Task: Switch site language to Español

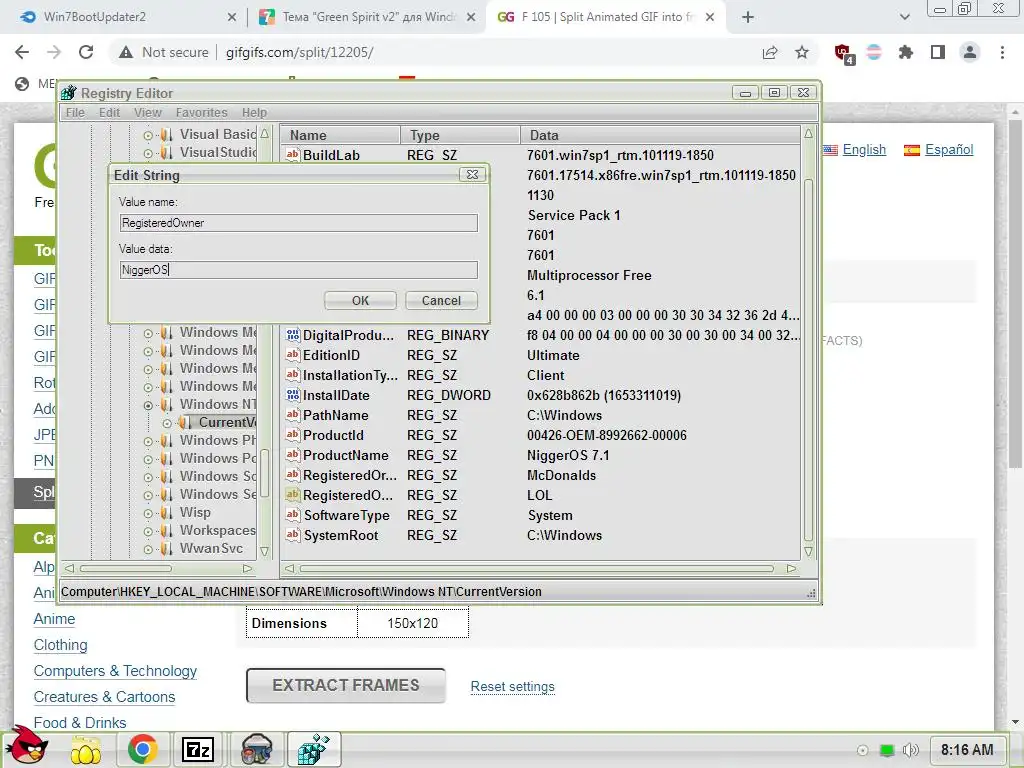Action: tap(948, 150)
